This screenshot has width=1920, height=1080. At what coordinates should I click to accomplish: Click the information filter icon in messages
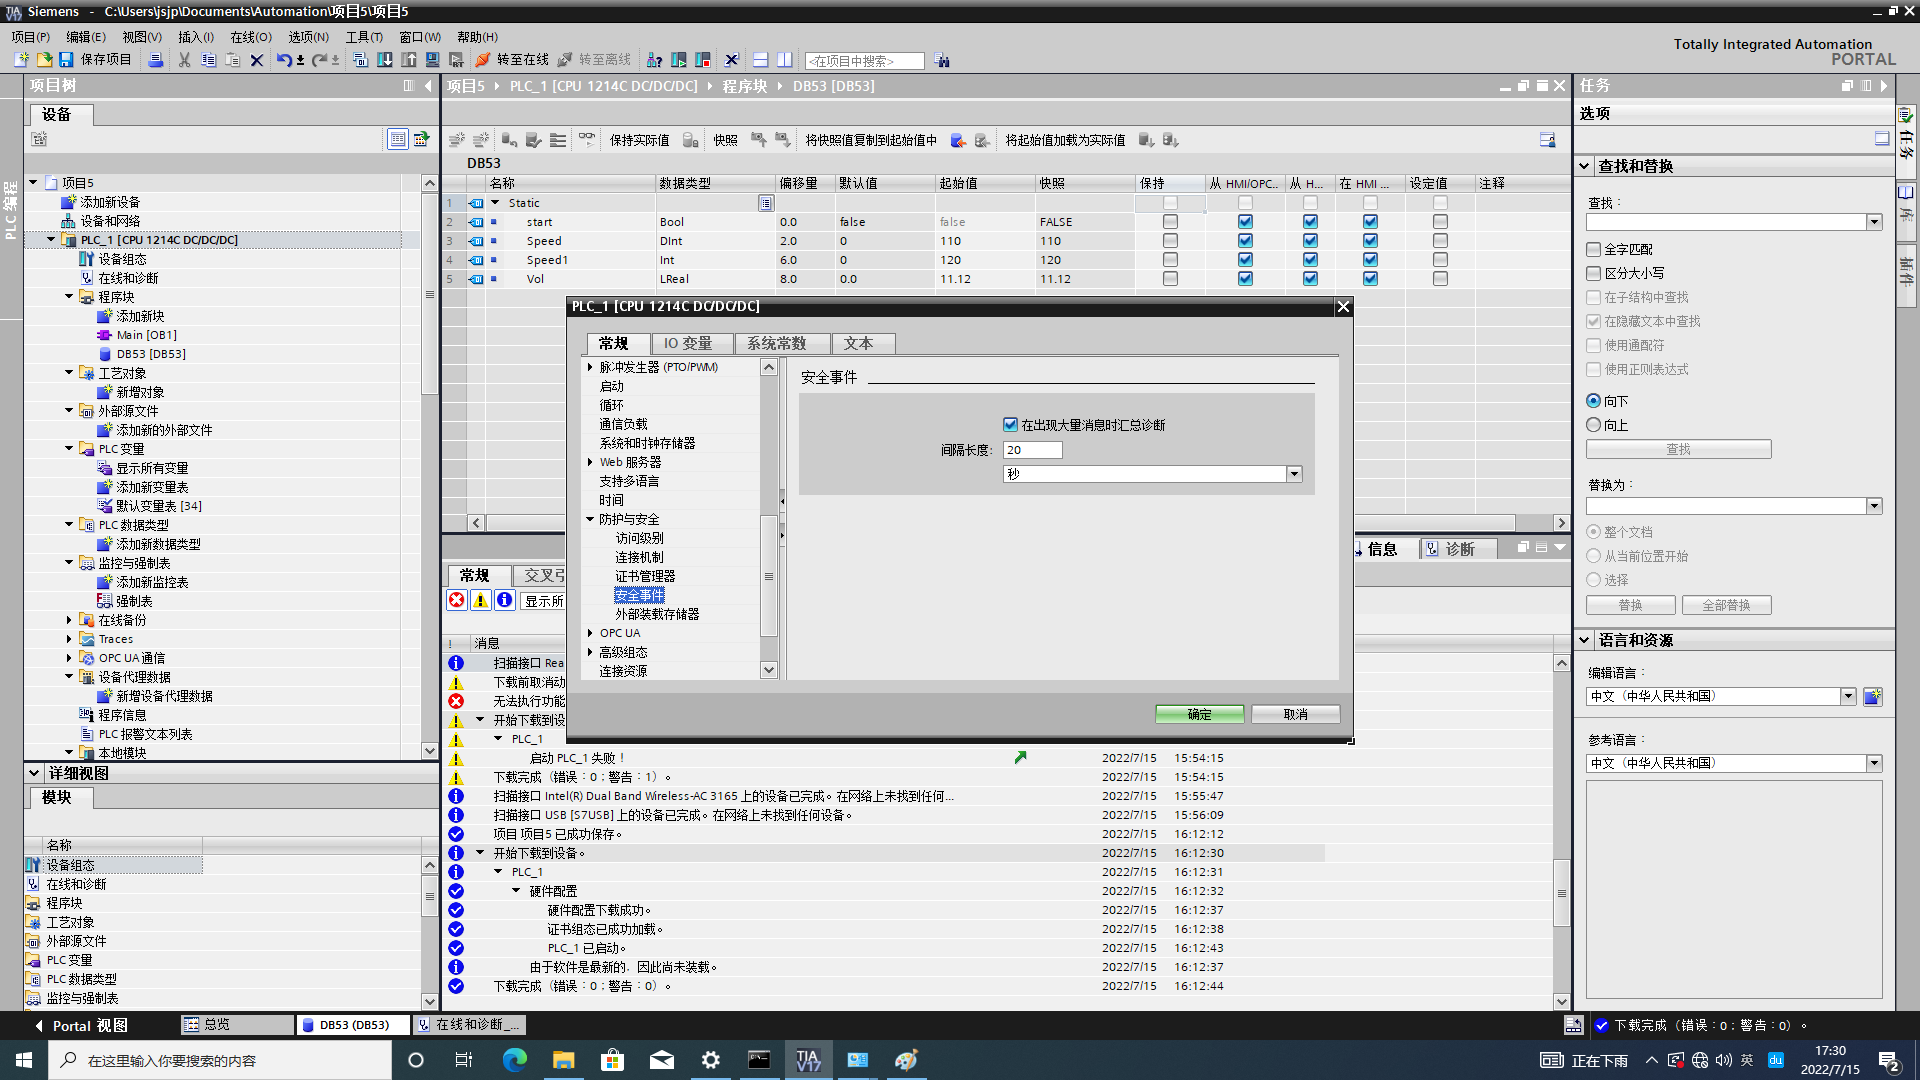[505, 600]
